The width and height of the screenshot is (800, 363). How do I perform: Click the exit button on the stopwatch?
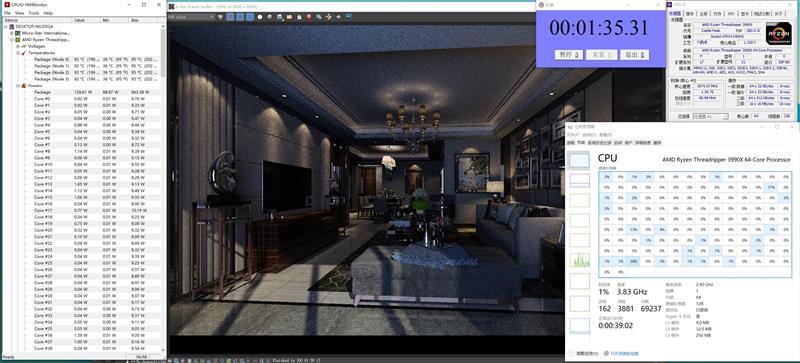[x=634, y=55]
